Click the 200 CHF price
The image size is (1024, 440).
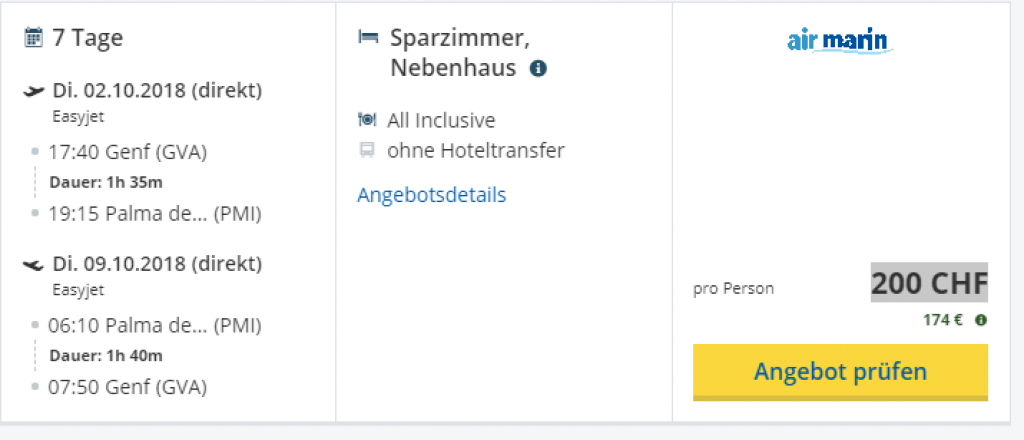(x=929, y=285)
